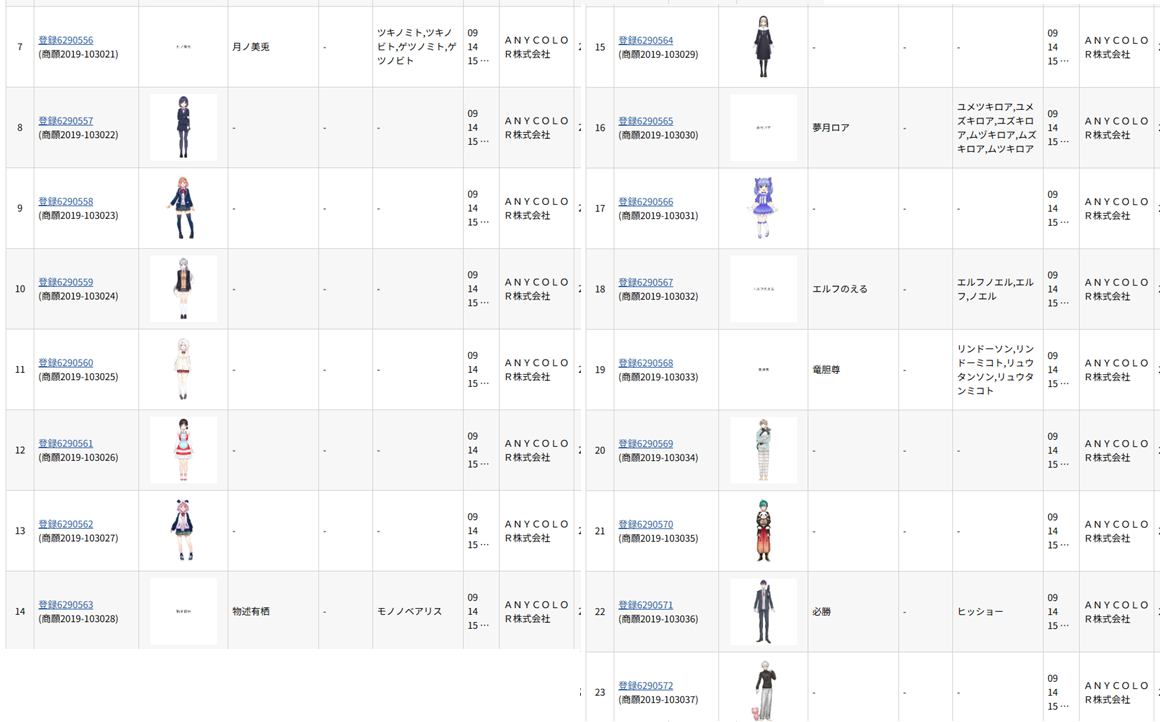Open trademark entry 登録6290559
Screen dimensions: 1169x722
(x=66, y=282)
